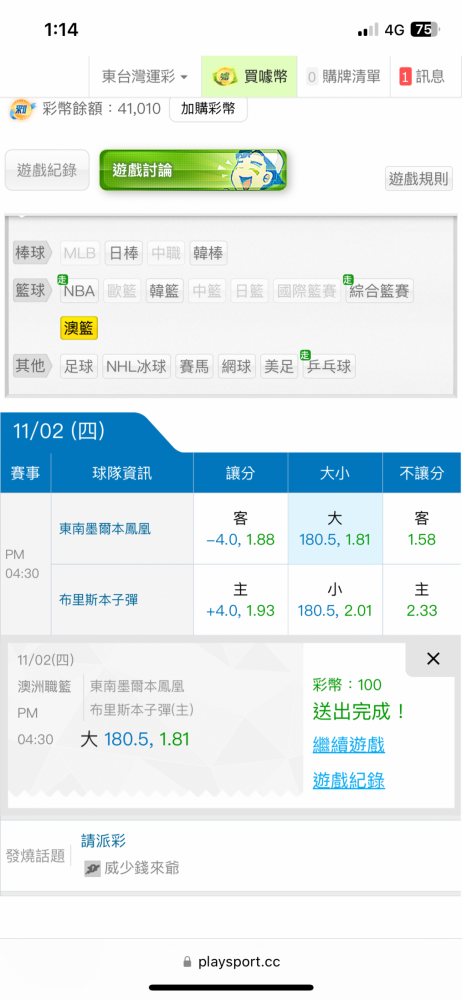This screenshot has height=1000, width=462.
Task: Tap the coin icon beside 彩幣餘額
Action: coord(21,110)
